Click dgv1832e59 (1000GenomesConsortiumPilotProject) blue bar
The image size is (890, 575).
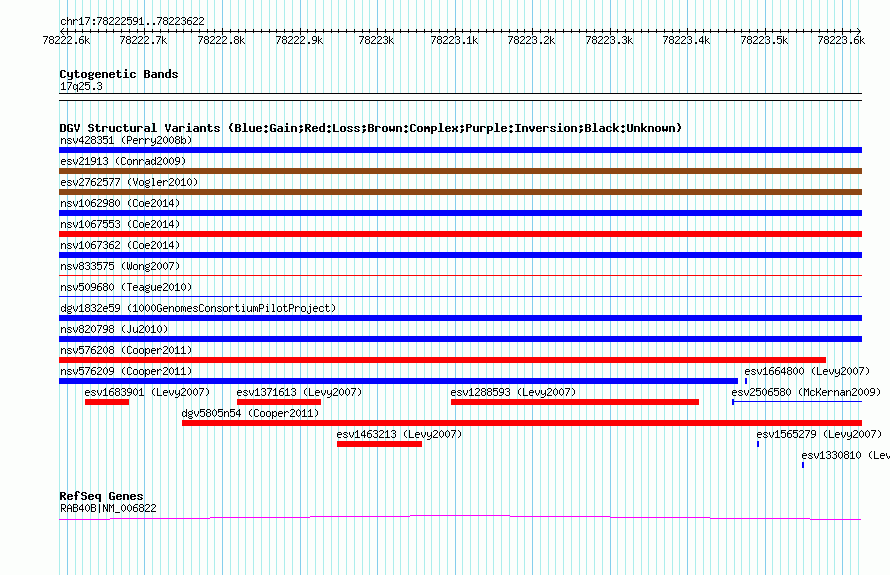(460, 318)
